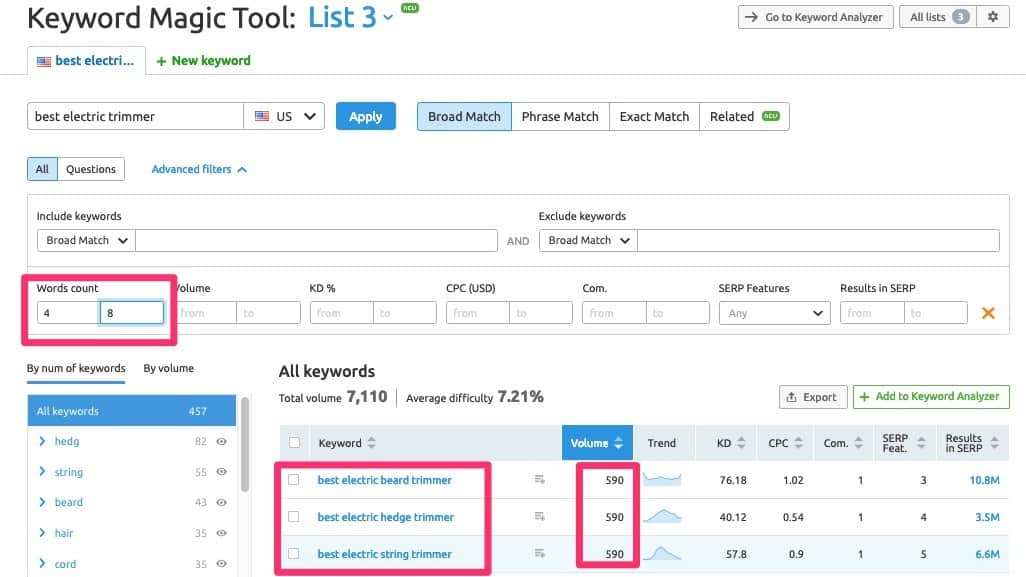
Task: Click the best electric trimmer search field
Action: coord(135,116)
